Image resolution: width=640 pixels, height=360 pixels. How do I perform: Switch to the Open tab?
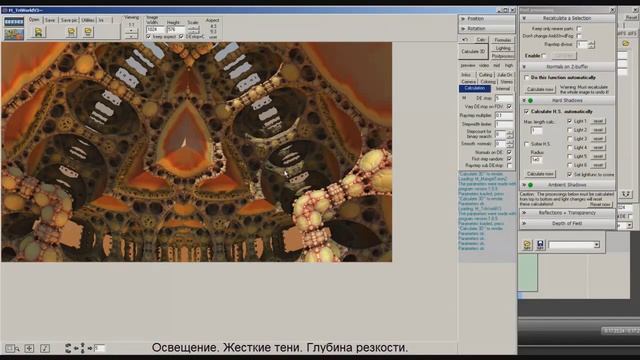[x=34, y=20]
